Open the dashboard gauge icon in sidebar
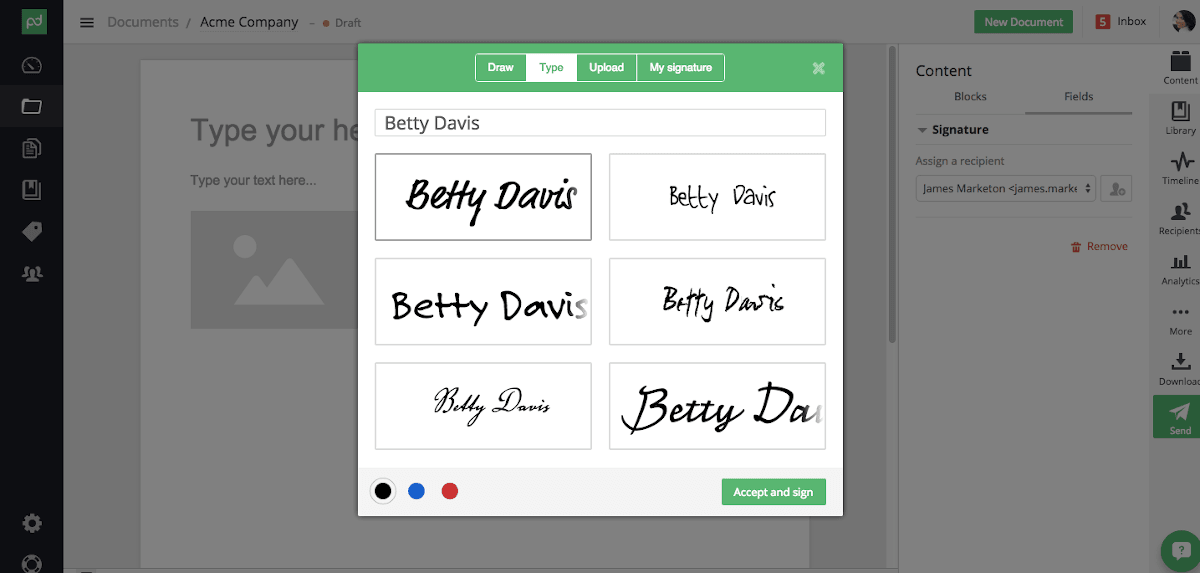The width and height of the screenshot is (1200, 573). (x=31, y=66)
